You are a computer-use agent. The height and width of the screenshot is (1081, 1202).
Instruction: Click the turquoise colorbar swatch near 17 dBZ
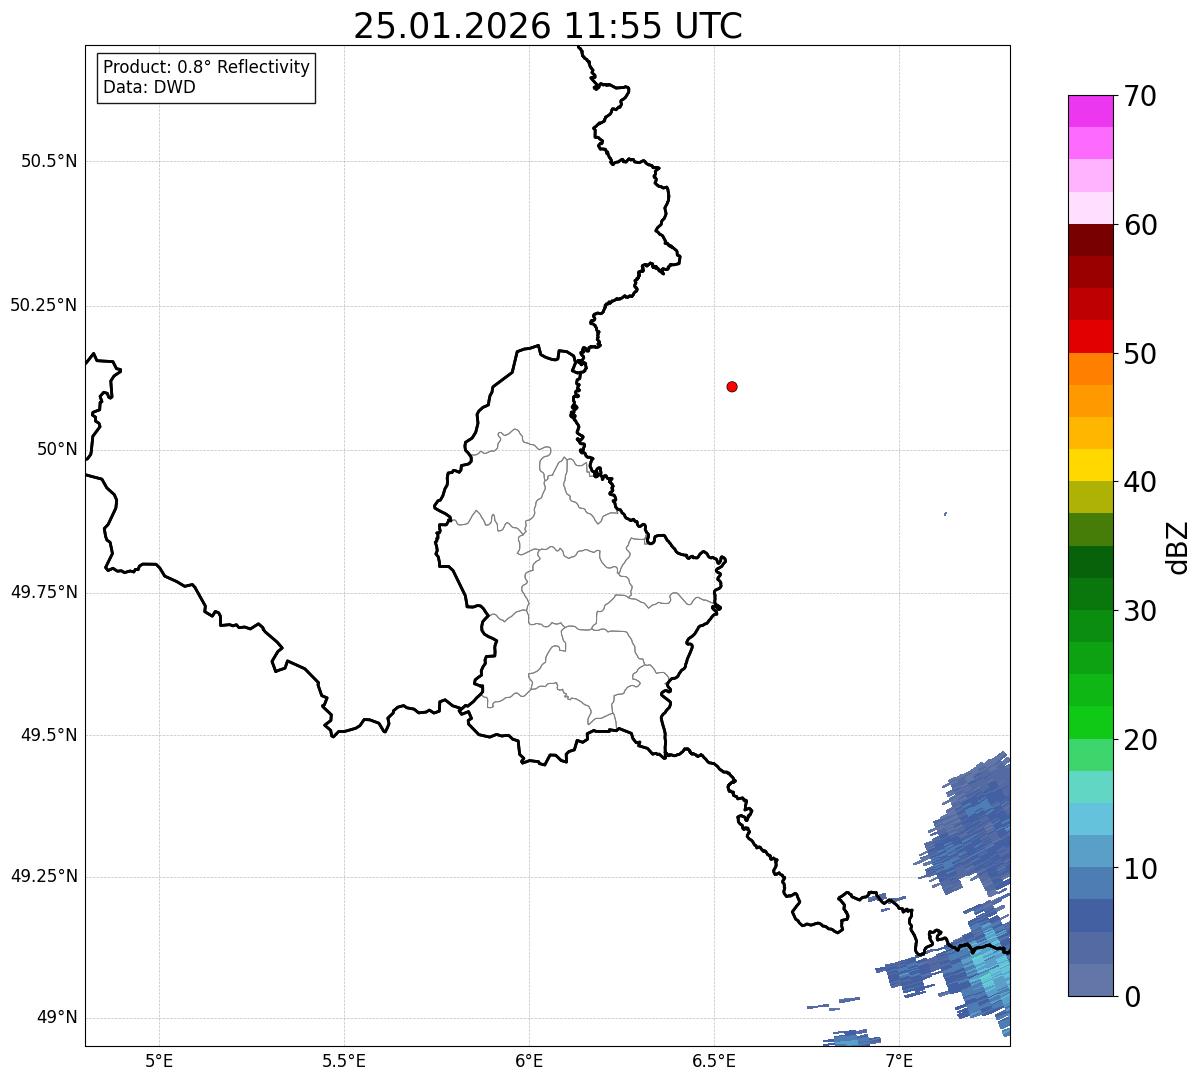pyautogui.click(x=1090, y=787)
